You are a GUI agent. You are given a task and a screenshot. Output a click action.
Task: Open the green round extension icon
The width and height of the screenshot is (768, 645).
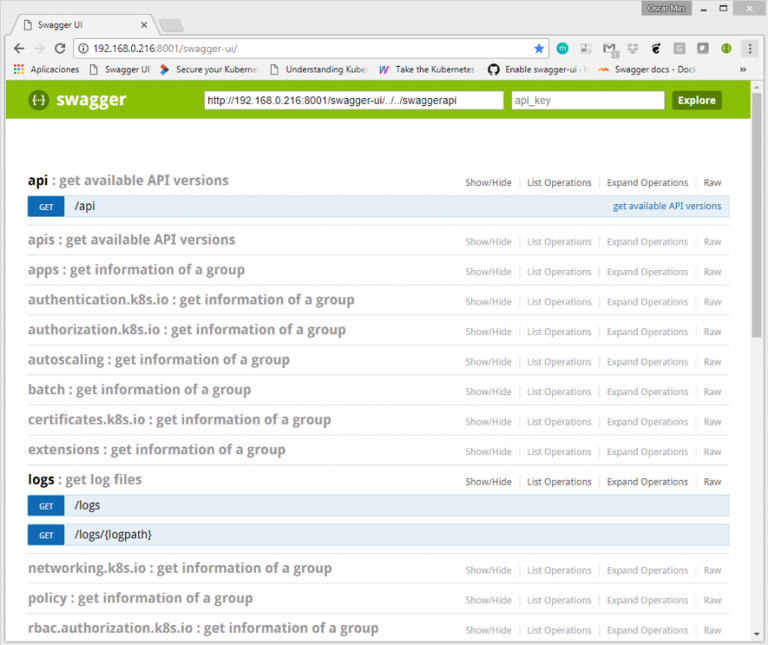(x=726, y=48)
